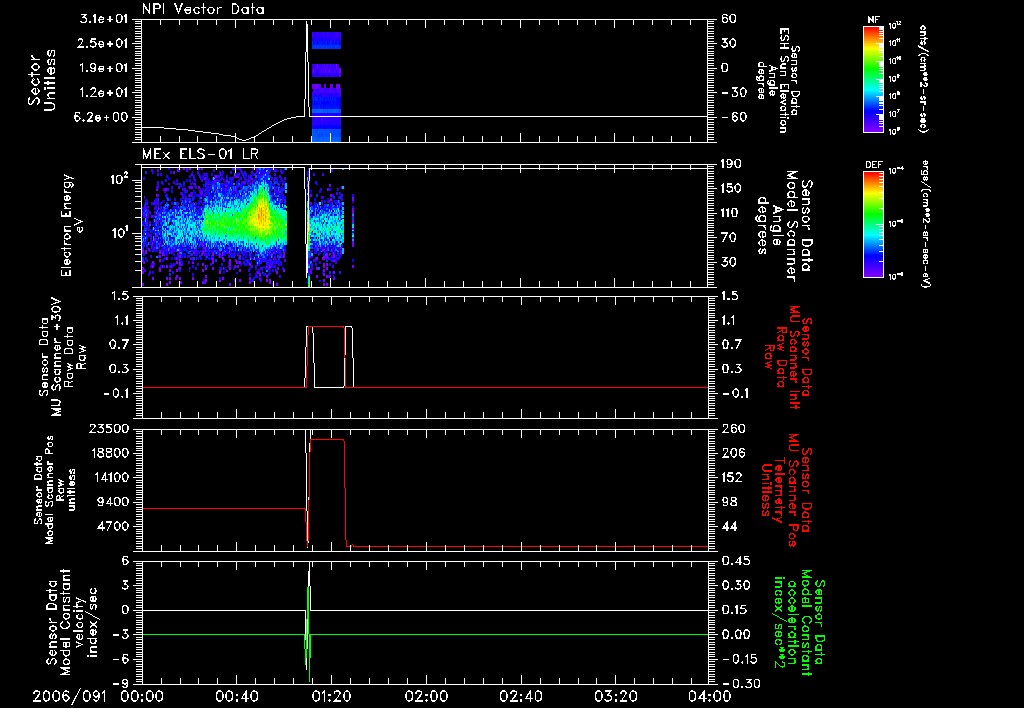Click the 2.5e+01 sector tick value
Screen dimensions: 1024x708
pos(104,43)
